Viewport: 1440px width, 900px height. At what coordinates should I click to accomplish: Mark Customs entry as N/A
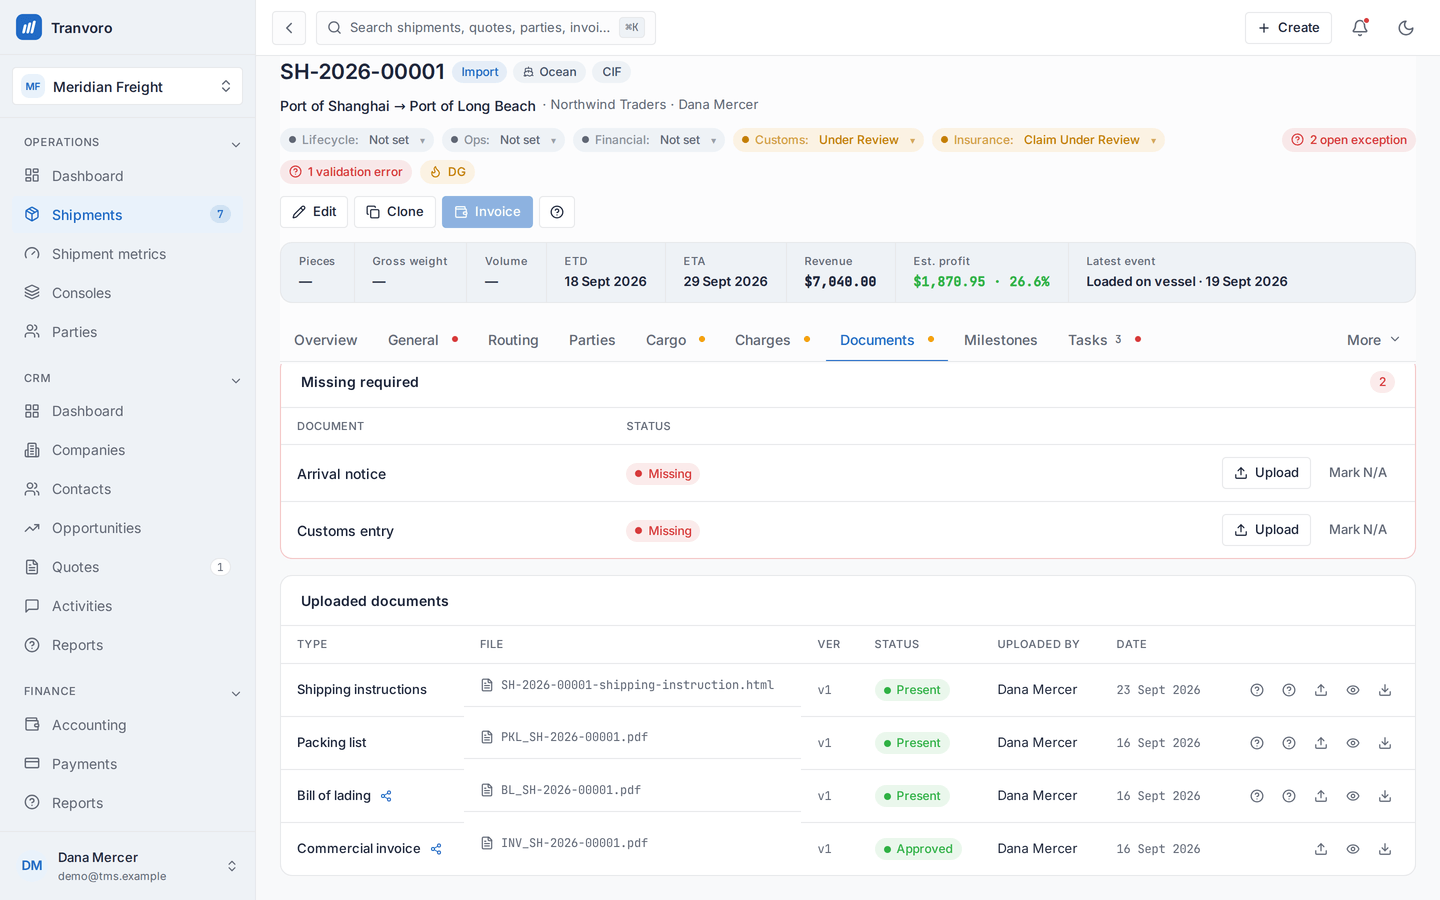(x=1358, y=530)
